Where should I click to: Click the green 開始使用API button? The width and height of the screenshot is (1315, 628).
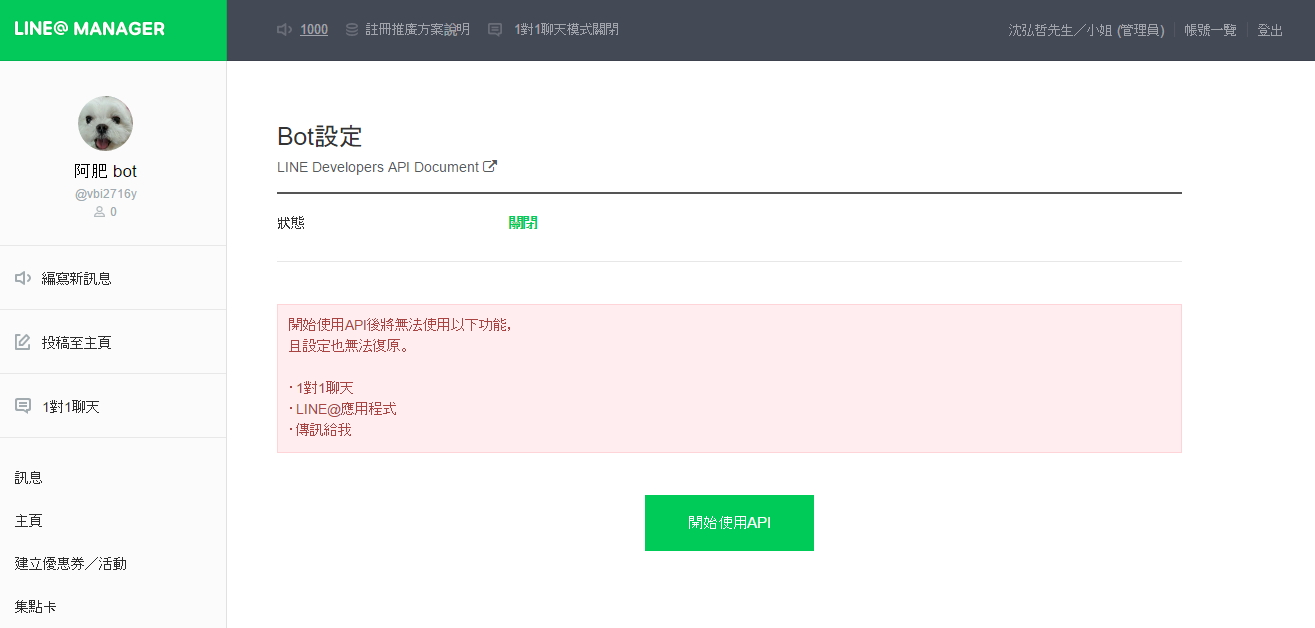[x=729, y=523]
